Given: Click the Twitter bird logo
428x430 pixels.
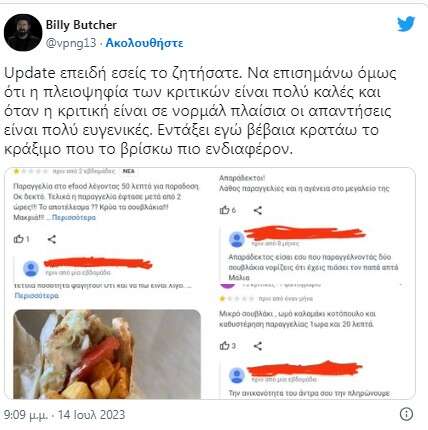Looking at the screenshot, I should coord(406,24).
